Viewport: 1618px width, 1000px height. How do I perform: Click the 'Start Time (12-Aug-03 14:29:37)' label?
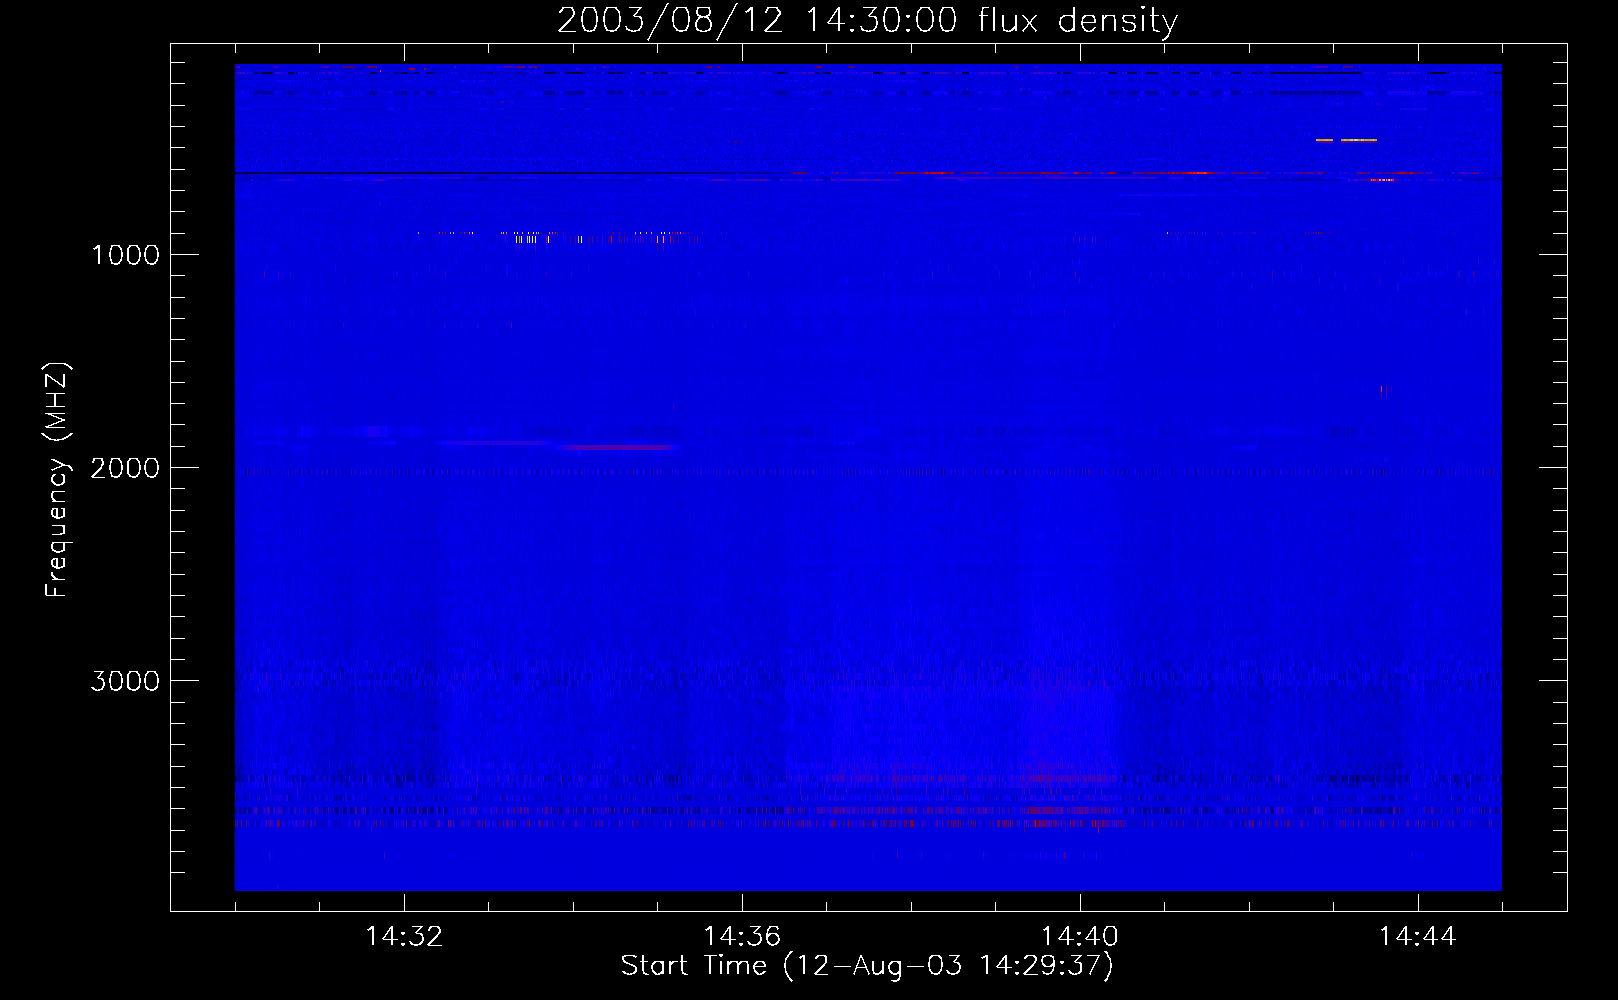point(866,966)
